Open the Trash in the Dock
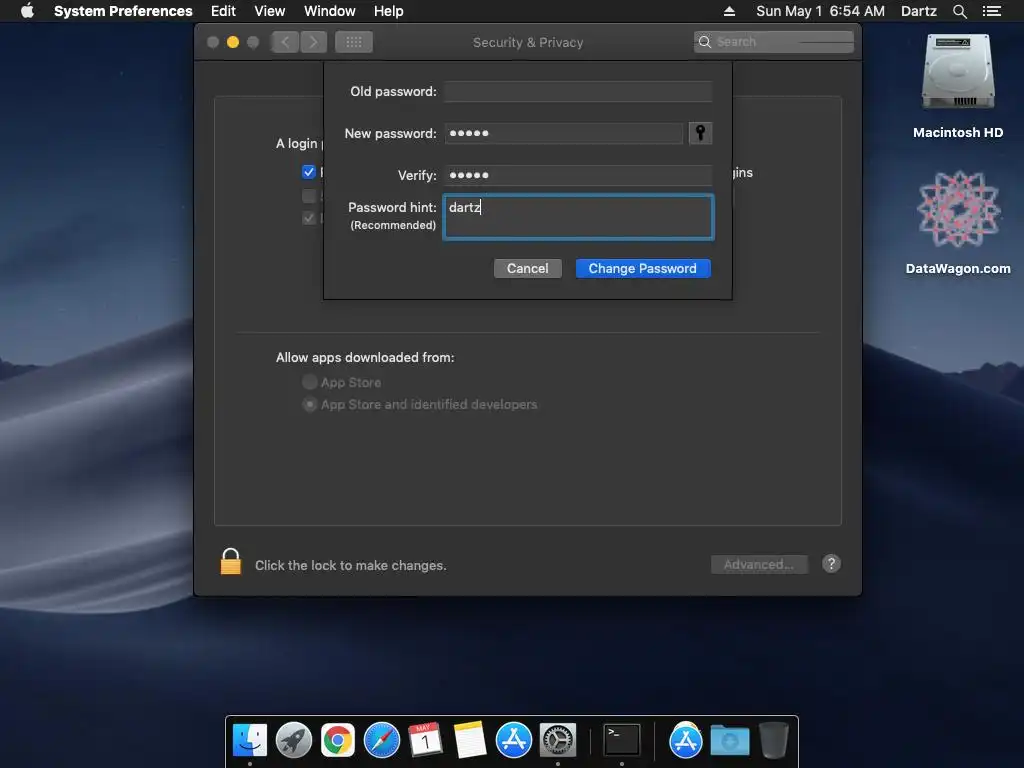The image size is (1024, 768). (773, 741)
